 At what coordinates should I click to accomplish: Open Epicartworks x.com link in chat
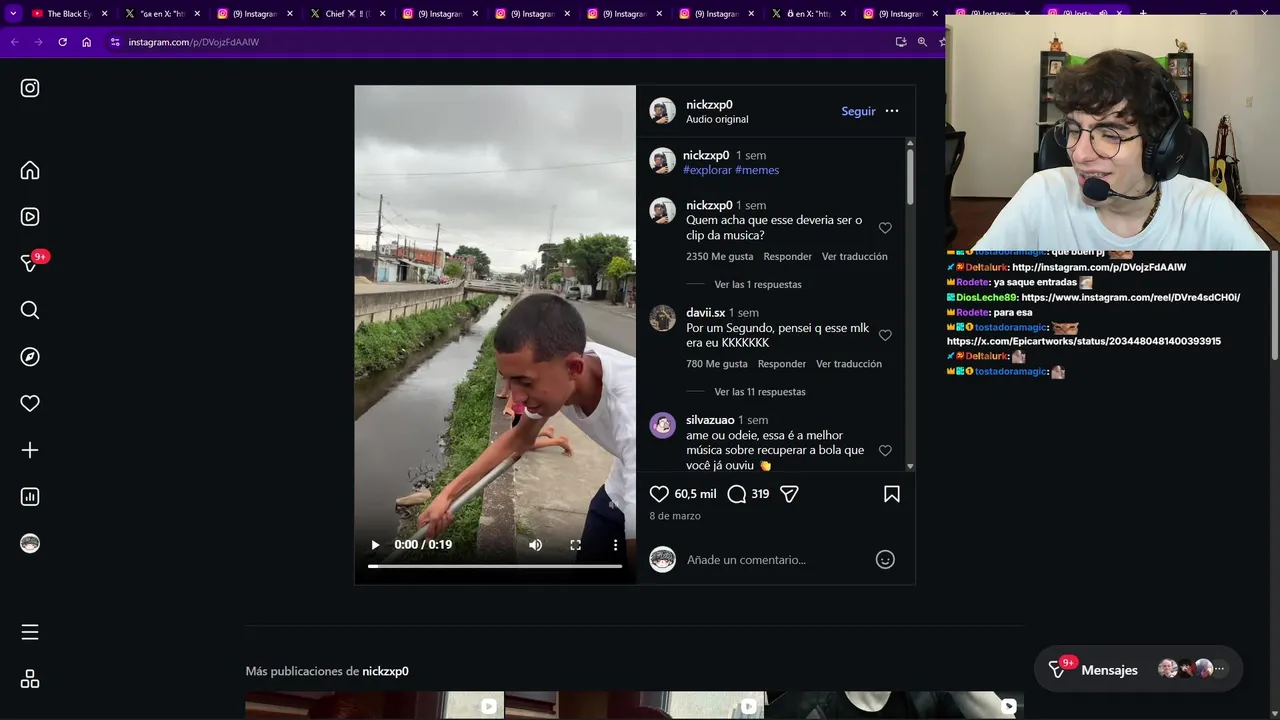pyautogui.click(x=1084, y=342)
